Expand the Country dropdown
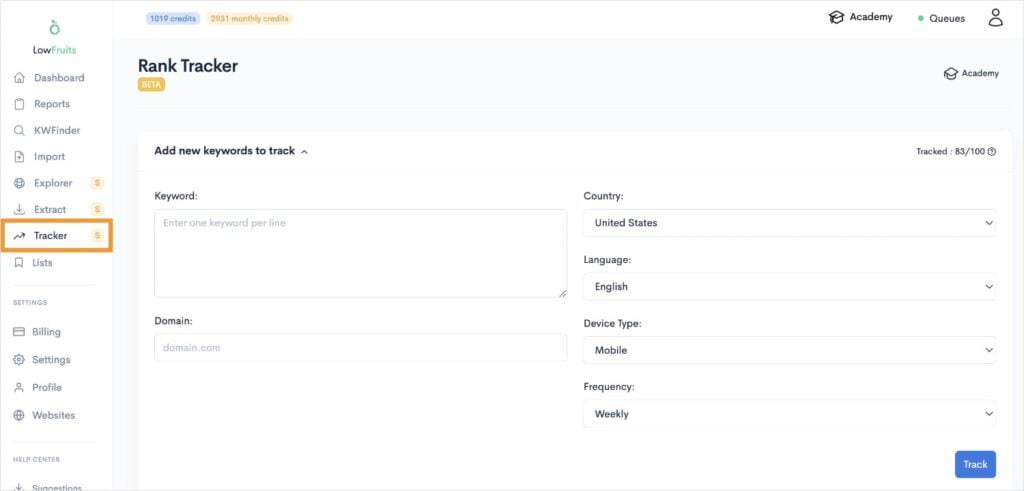Viewport: 1024px width, 491px height. pos(789,223)
